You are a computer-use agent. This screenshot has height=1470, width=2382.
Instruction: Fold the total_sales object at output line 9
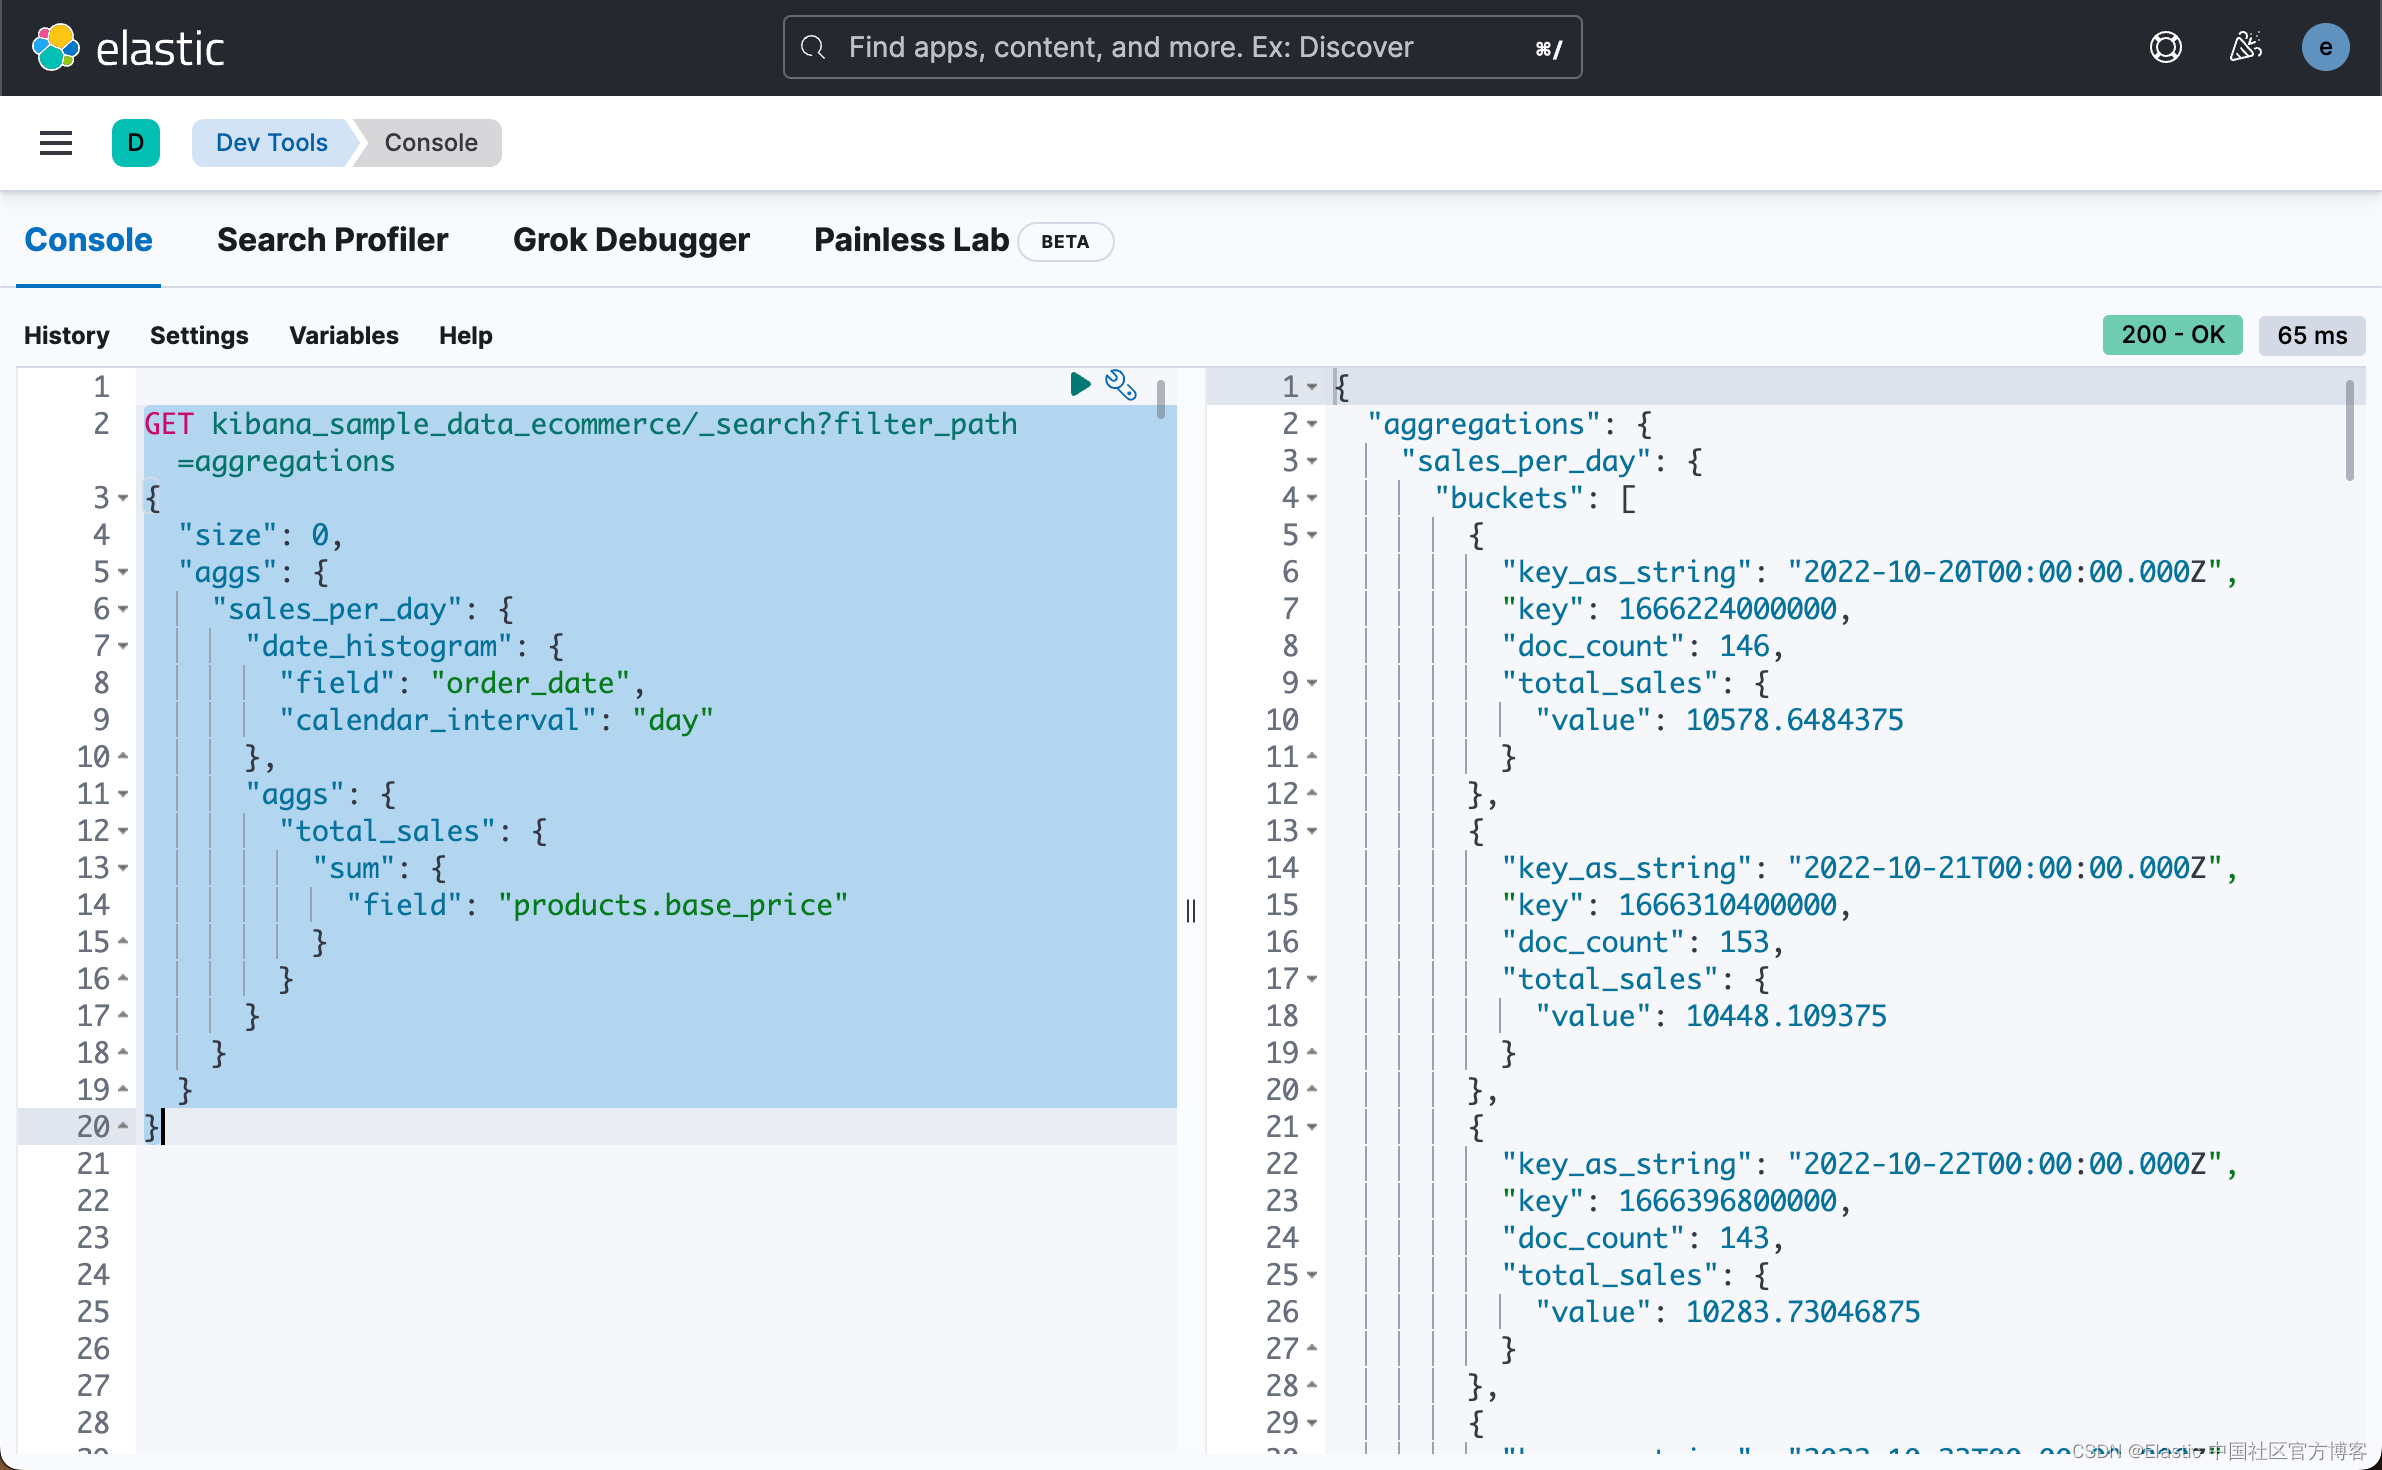pos(1312,683)
